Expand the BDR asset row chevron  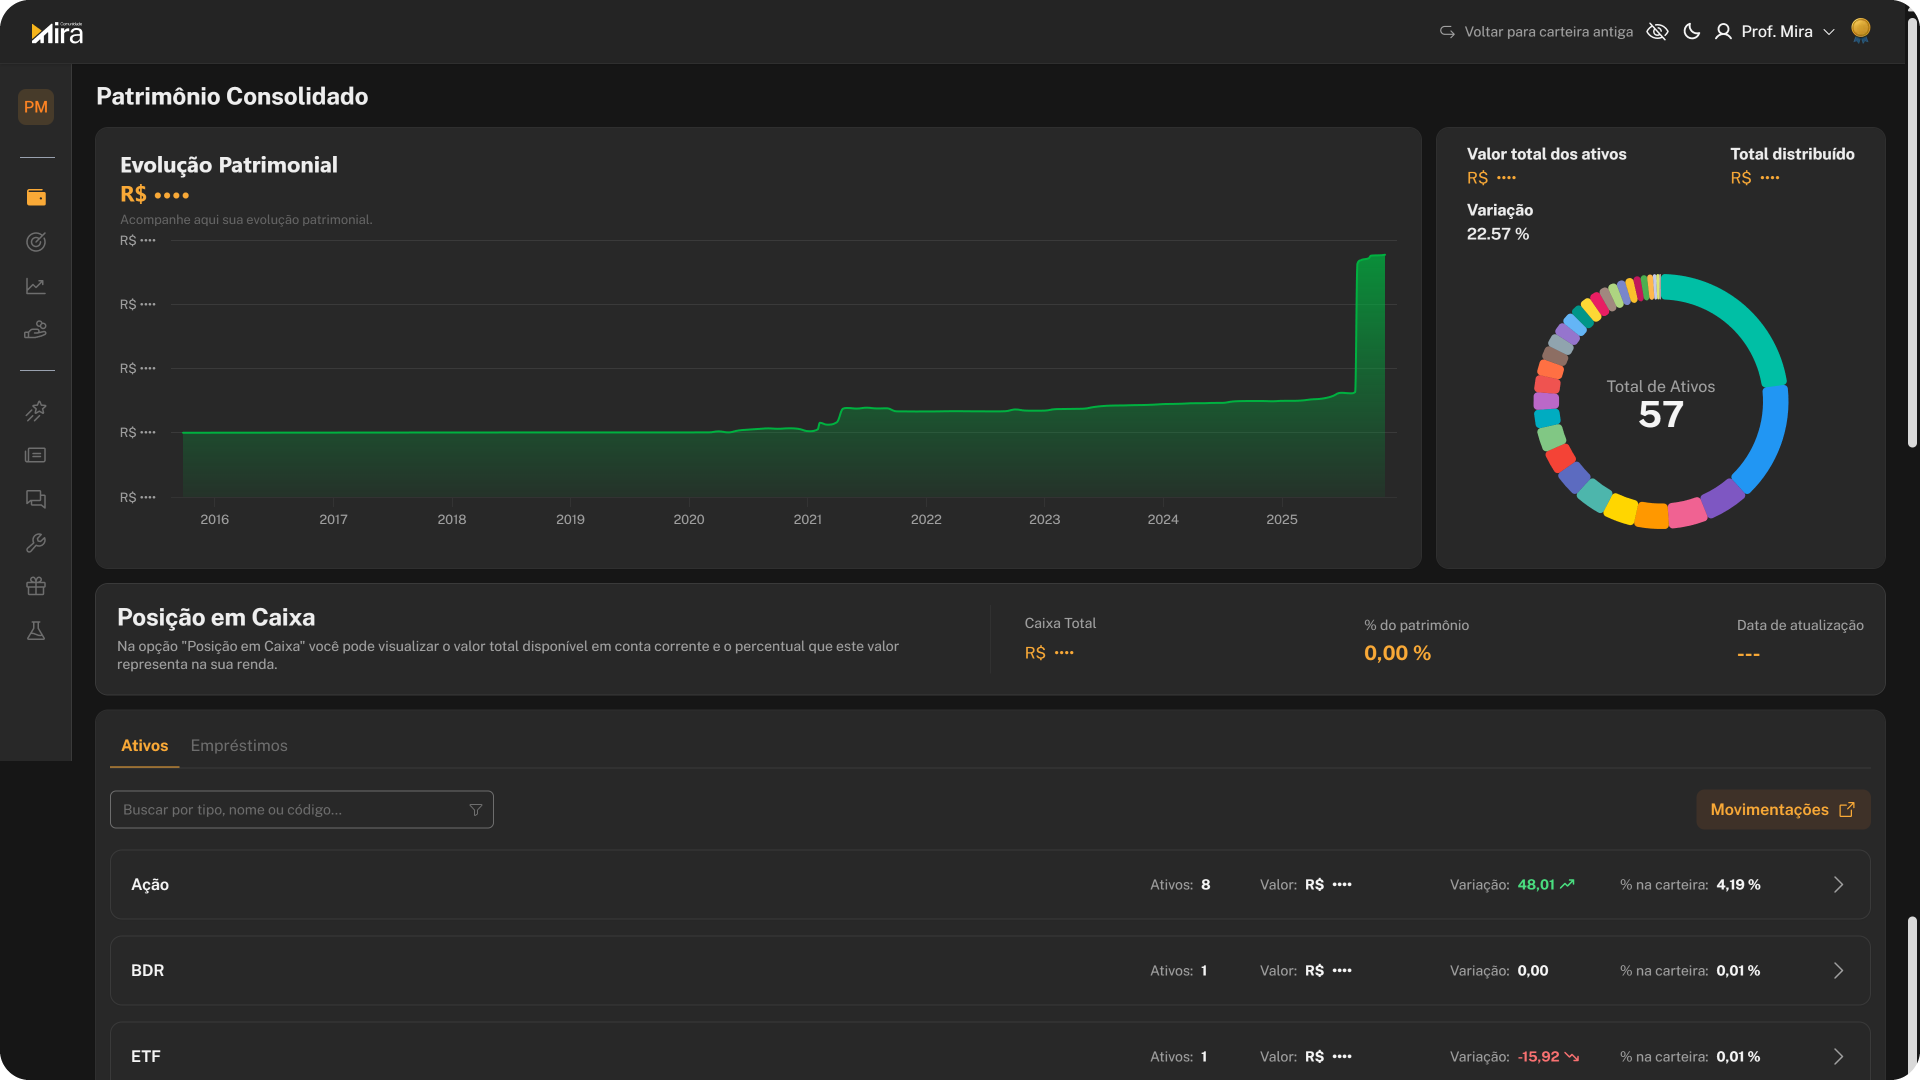(1838, 971)
